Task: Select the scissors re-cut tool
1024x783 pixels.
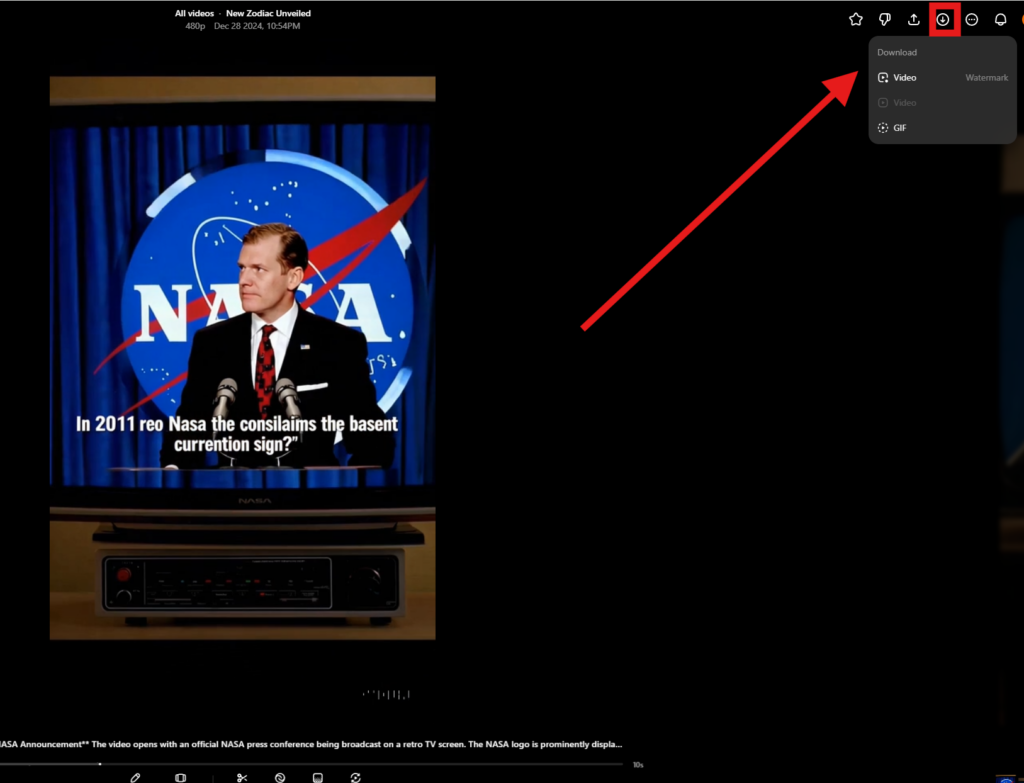Action: [x=242, y=777]
